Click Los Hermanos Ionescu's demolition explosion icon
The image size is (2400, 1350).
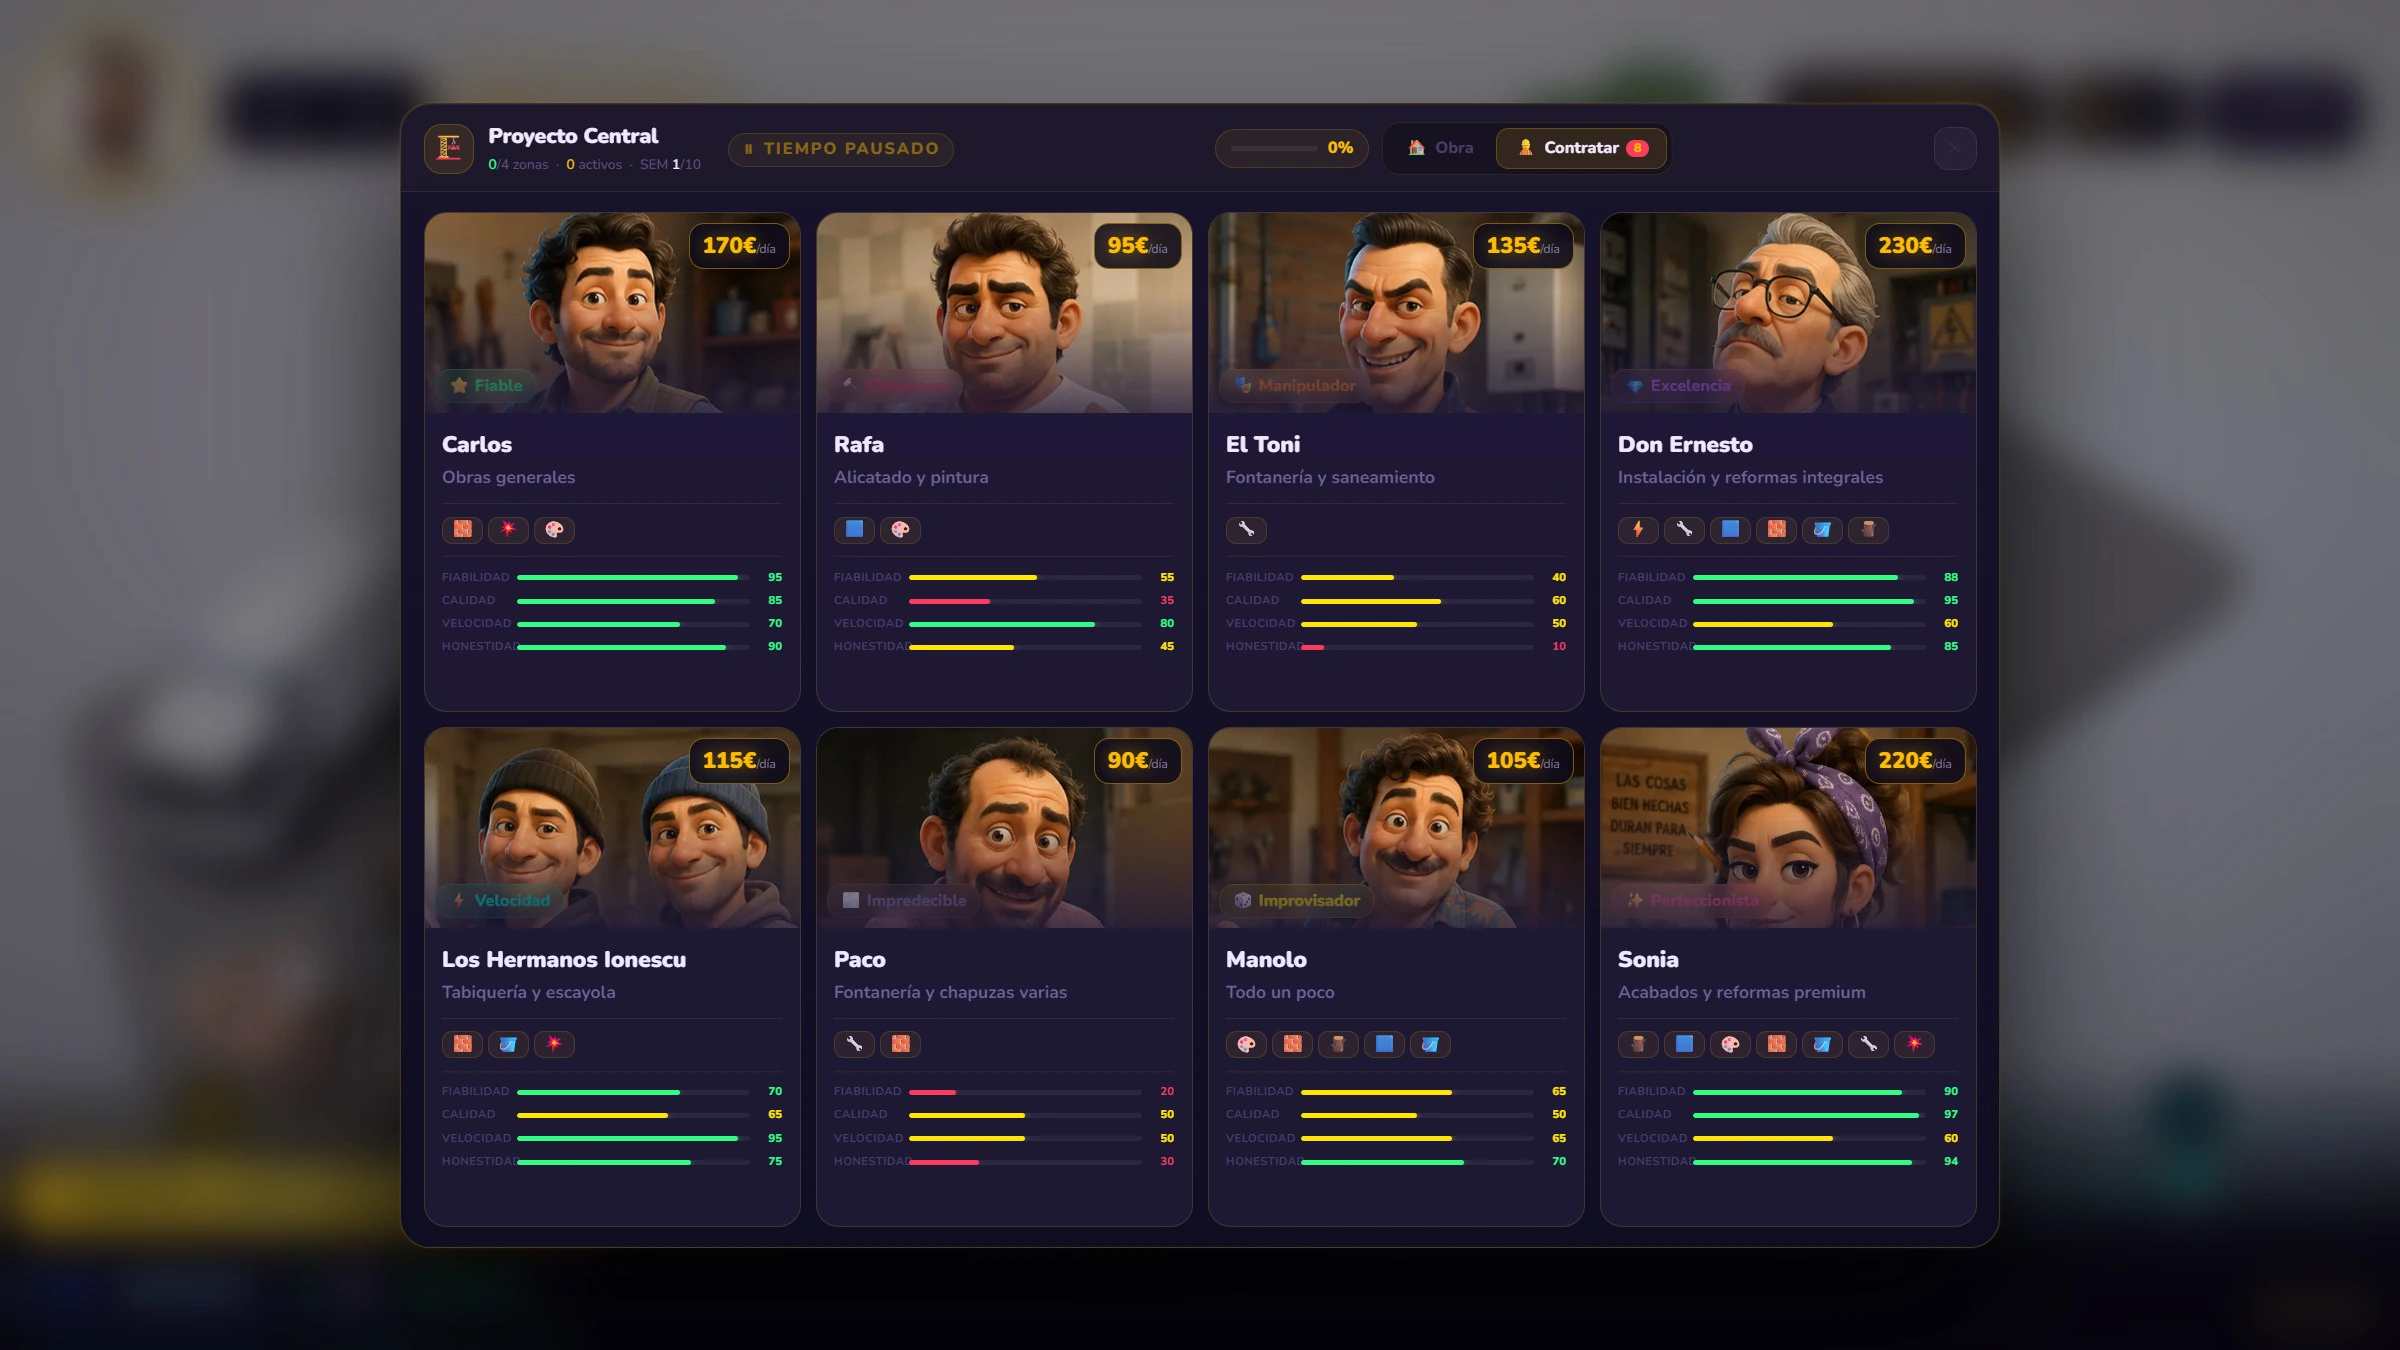[x=554, y=1044]
